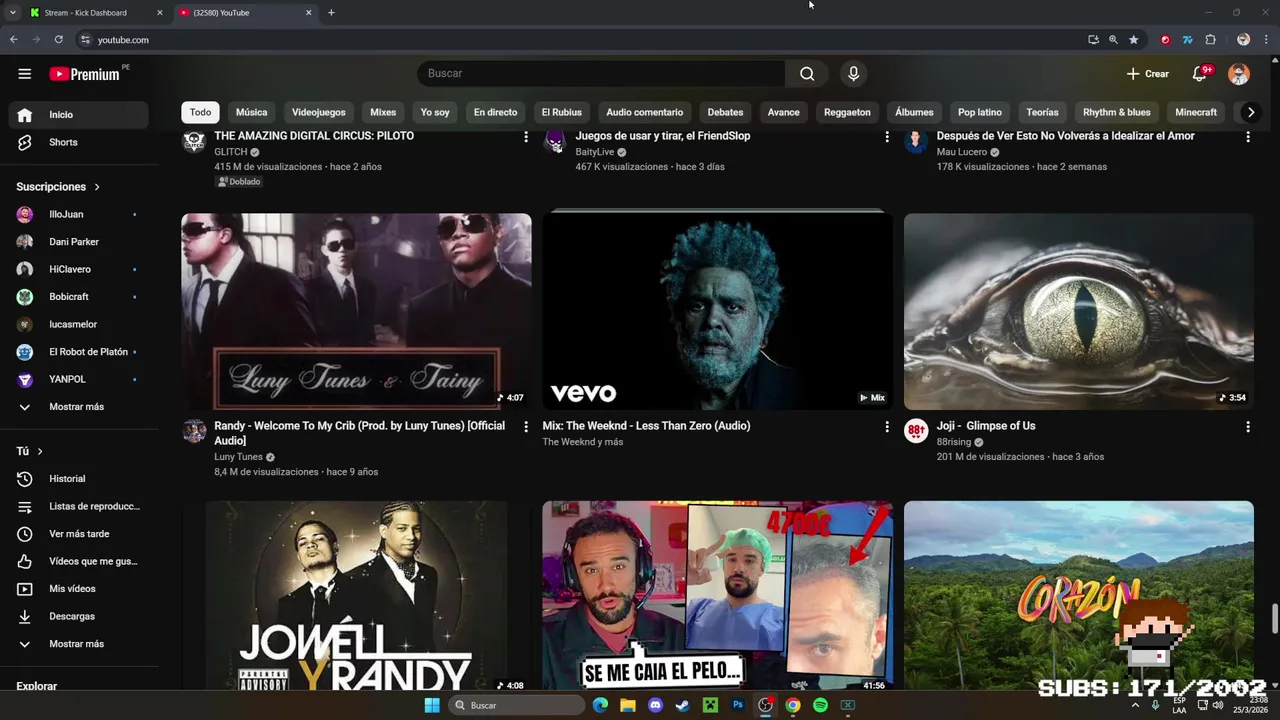Viewport: 1280px width, 720px height.
Task: Open options for Juegos de usar y tirar
Action: point(887,137)
